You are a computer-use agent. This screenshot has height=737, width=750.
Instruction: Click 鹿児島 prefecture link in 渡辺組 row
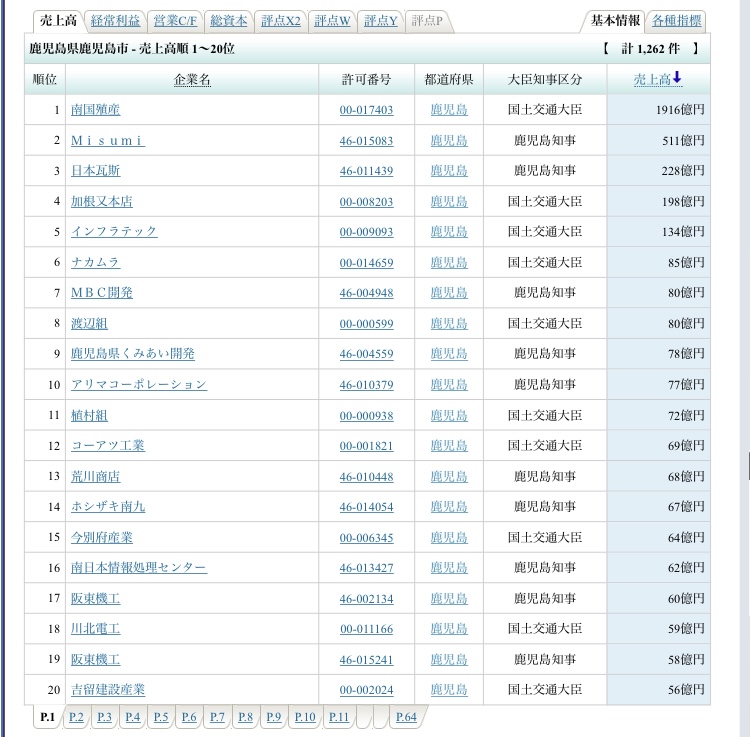pyautogui.click(x=449, y=324)
